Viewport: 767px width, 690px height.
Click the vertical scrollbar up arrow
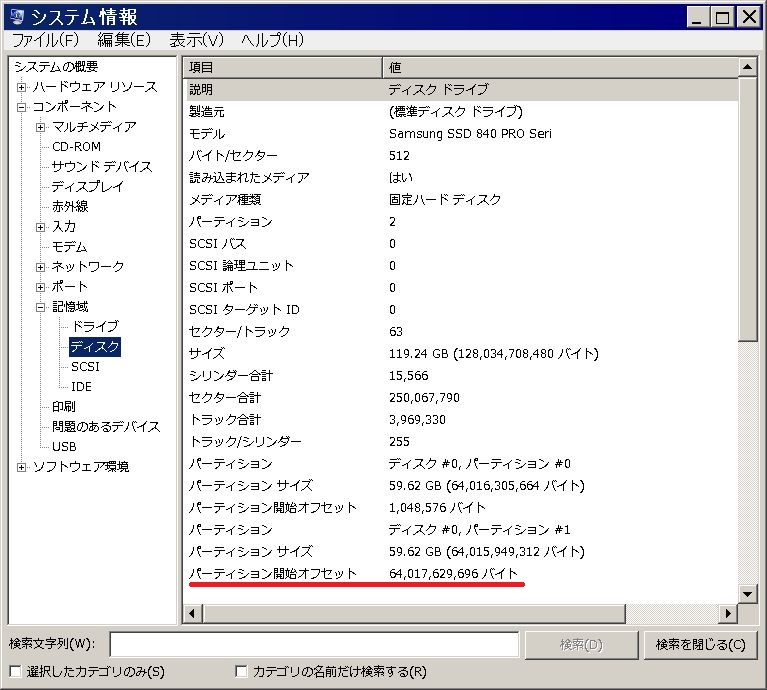click(x=747, y=67)
